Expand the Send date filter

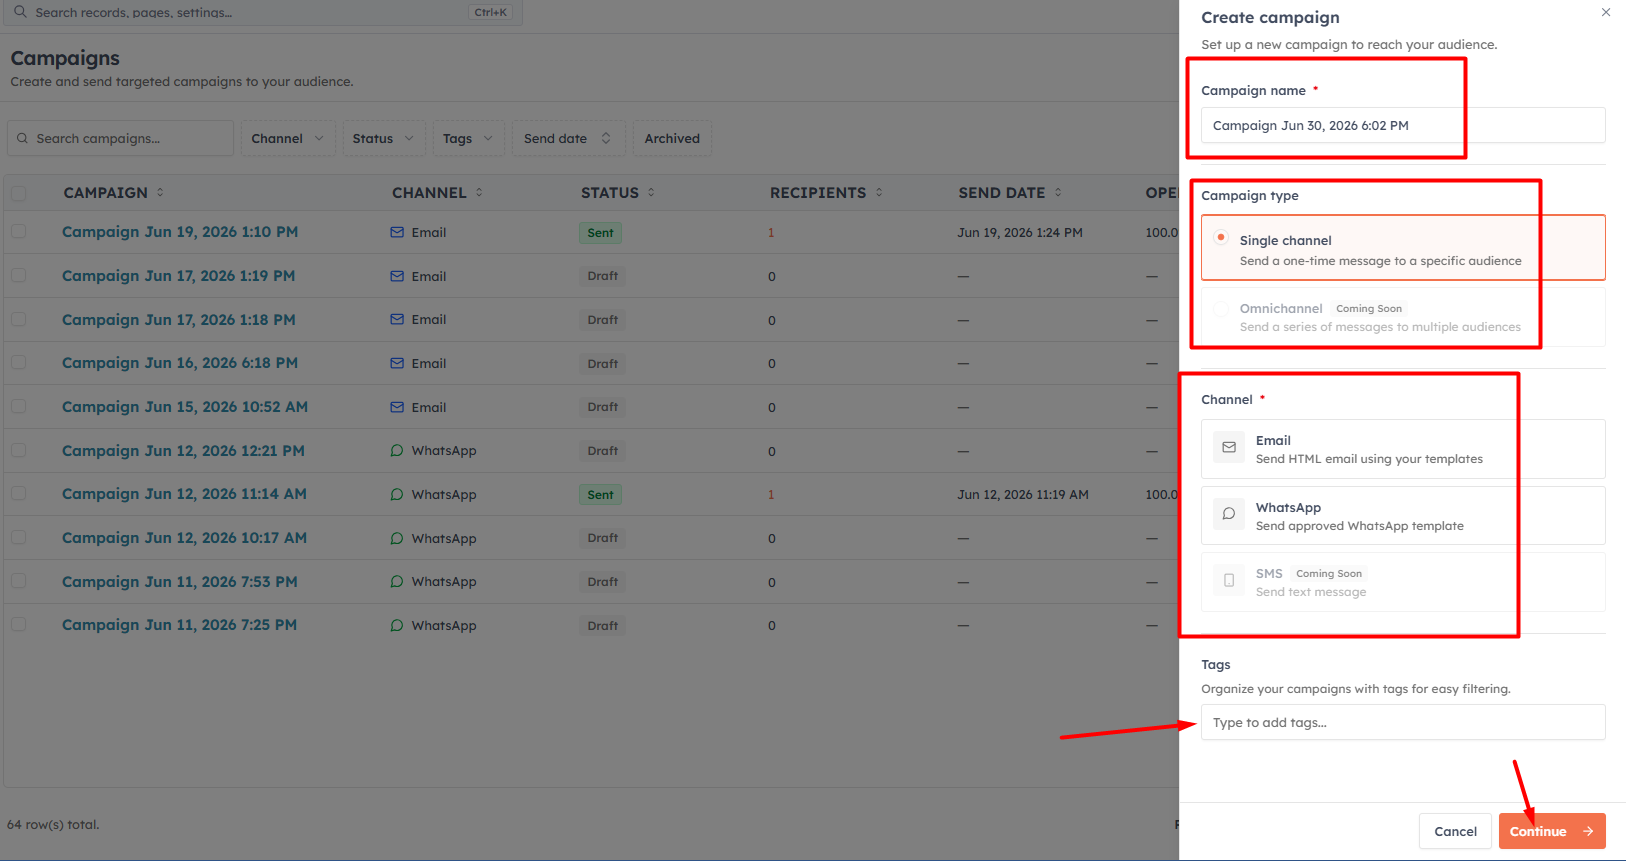[568, 138]
